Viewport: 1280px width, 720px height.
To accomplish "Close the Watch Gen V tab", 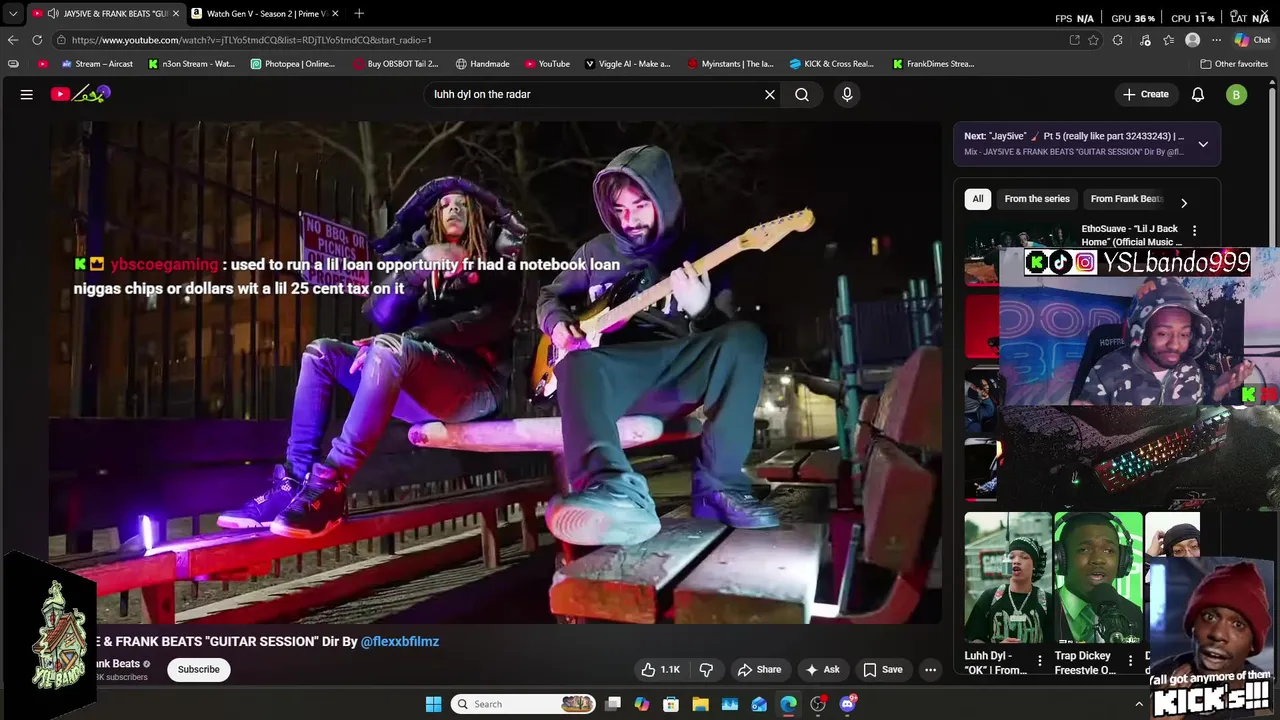I will click(x=335, y=14).
